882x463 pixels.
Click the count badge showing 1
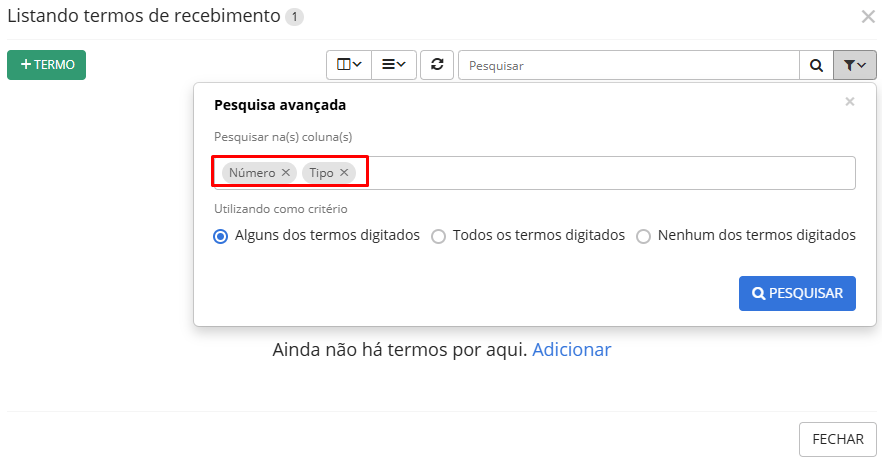294,17
